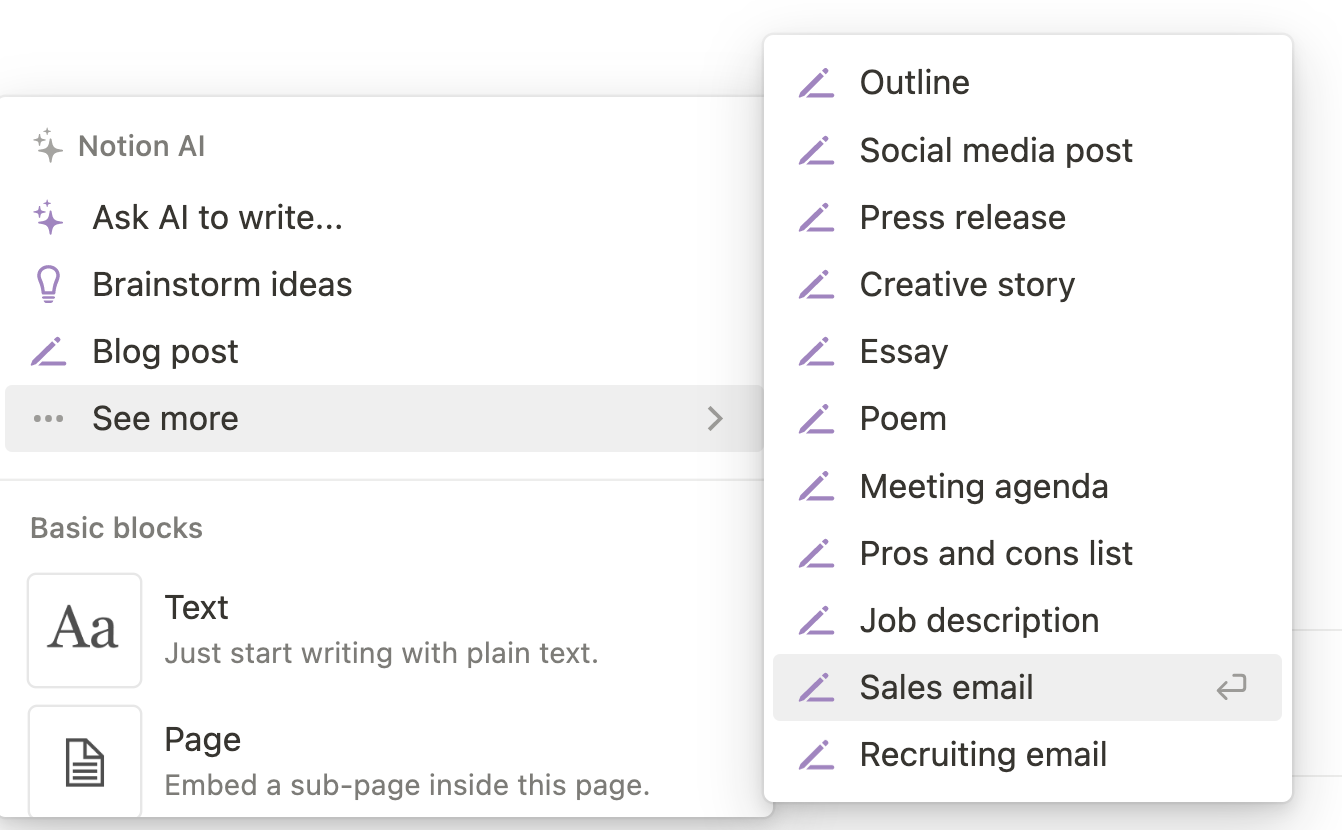This screenshot has width=1342, height=830.
Task: Open the Job description option
Action: pyautogui.click(x=979, y=621)
